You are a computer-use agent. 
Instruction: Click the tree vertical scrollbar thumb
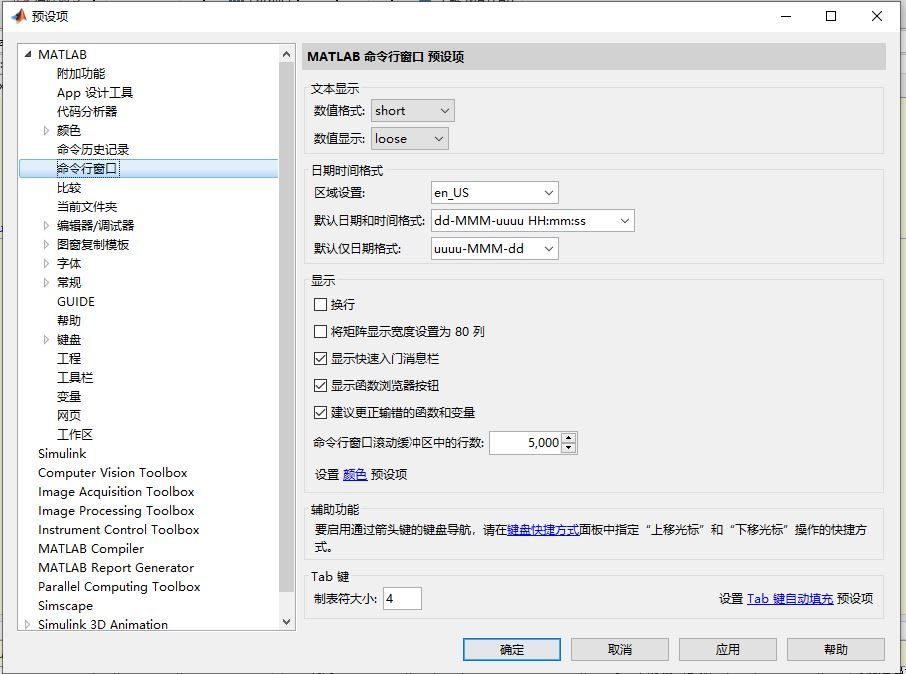[x=287, y=327]
